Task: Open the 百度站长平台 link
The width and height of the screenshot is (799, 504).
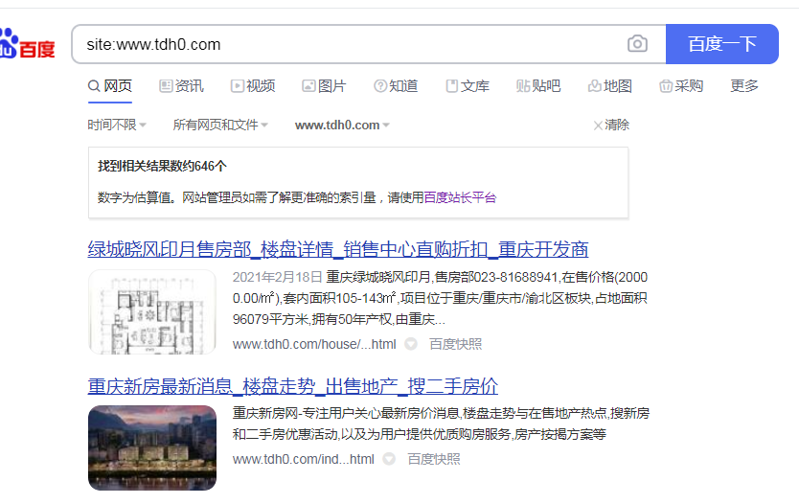Action: tap(460, 198)
